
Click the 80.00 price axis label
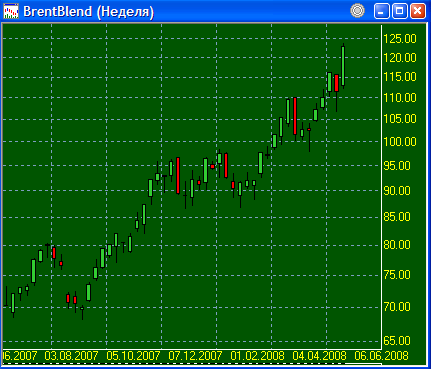[x=397, y=245]
